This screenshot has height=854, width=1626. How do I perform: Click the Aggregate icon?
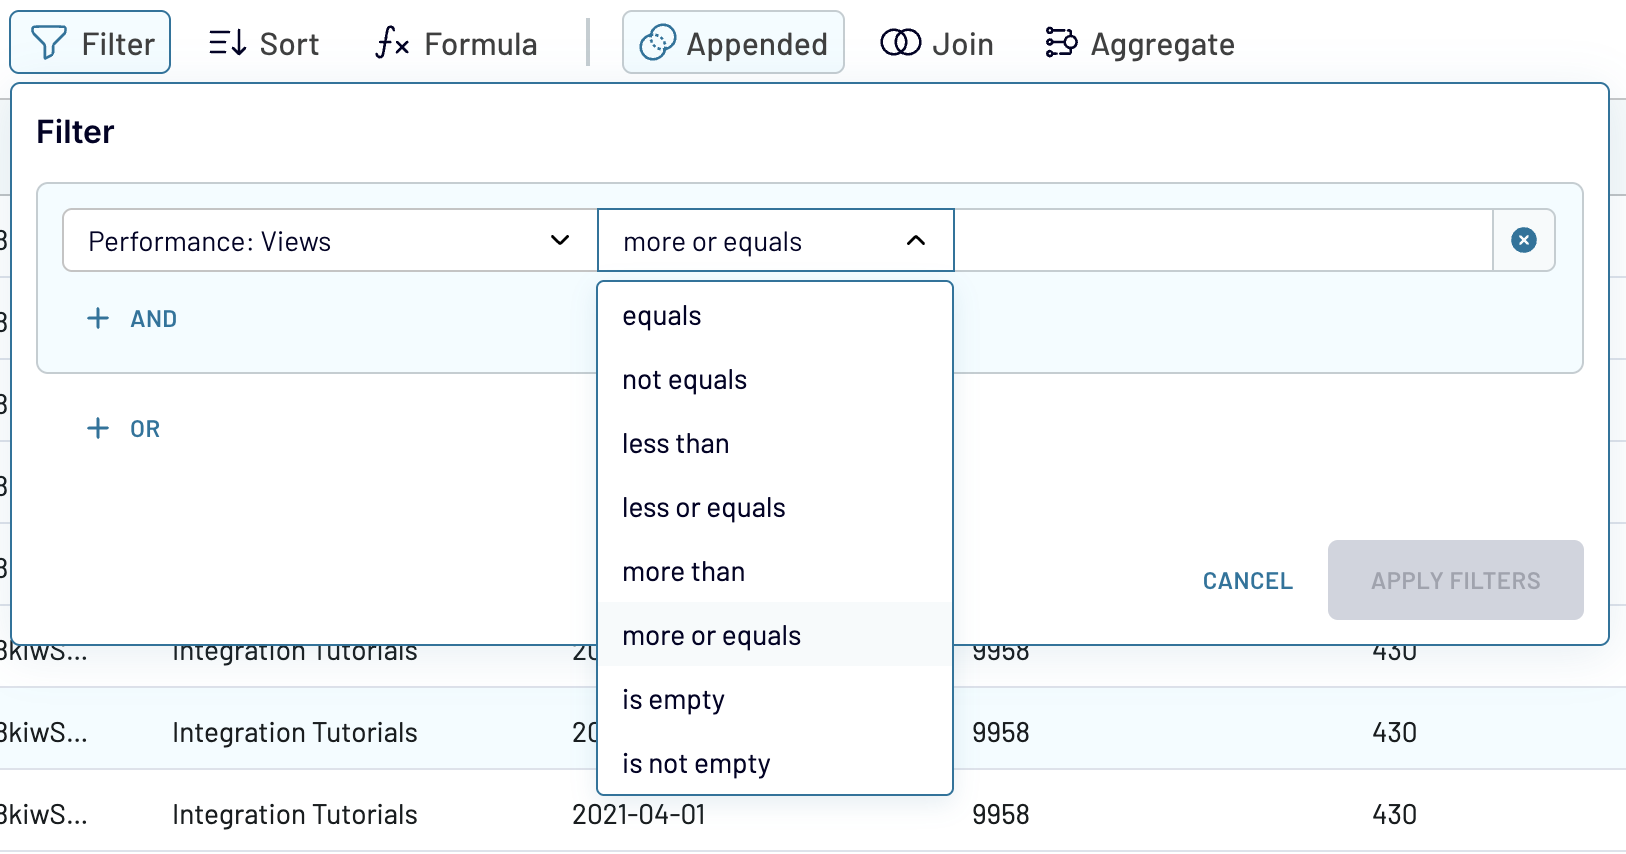pos(1061,43)
